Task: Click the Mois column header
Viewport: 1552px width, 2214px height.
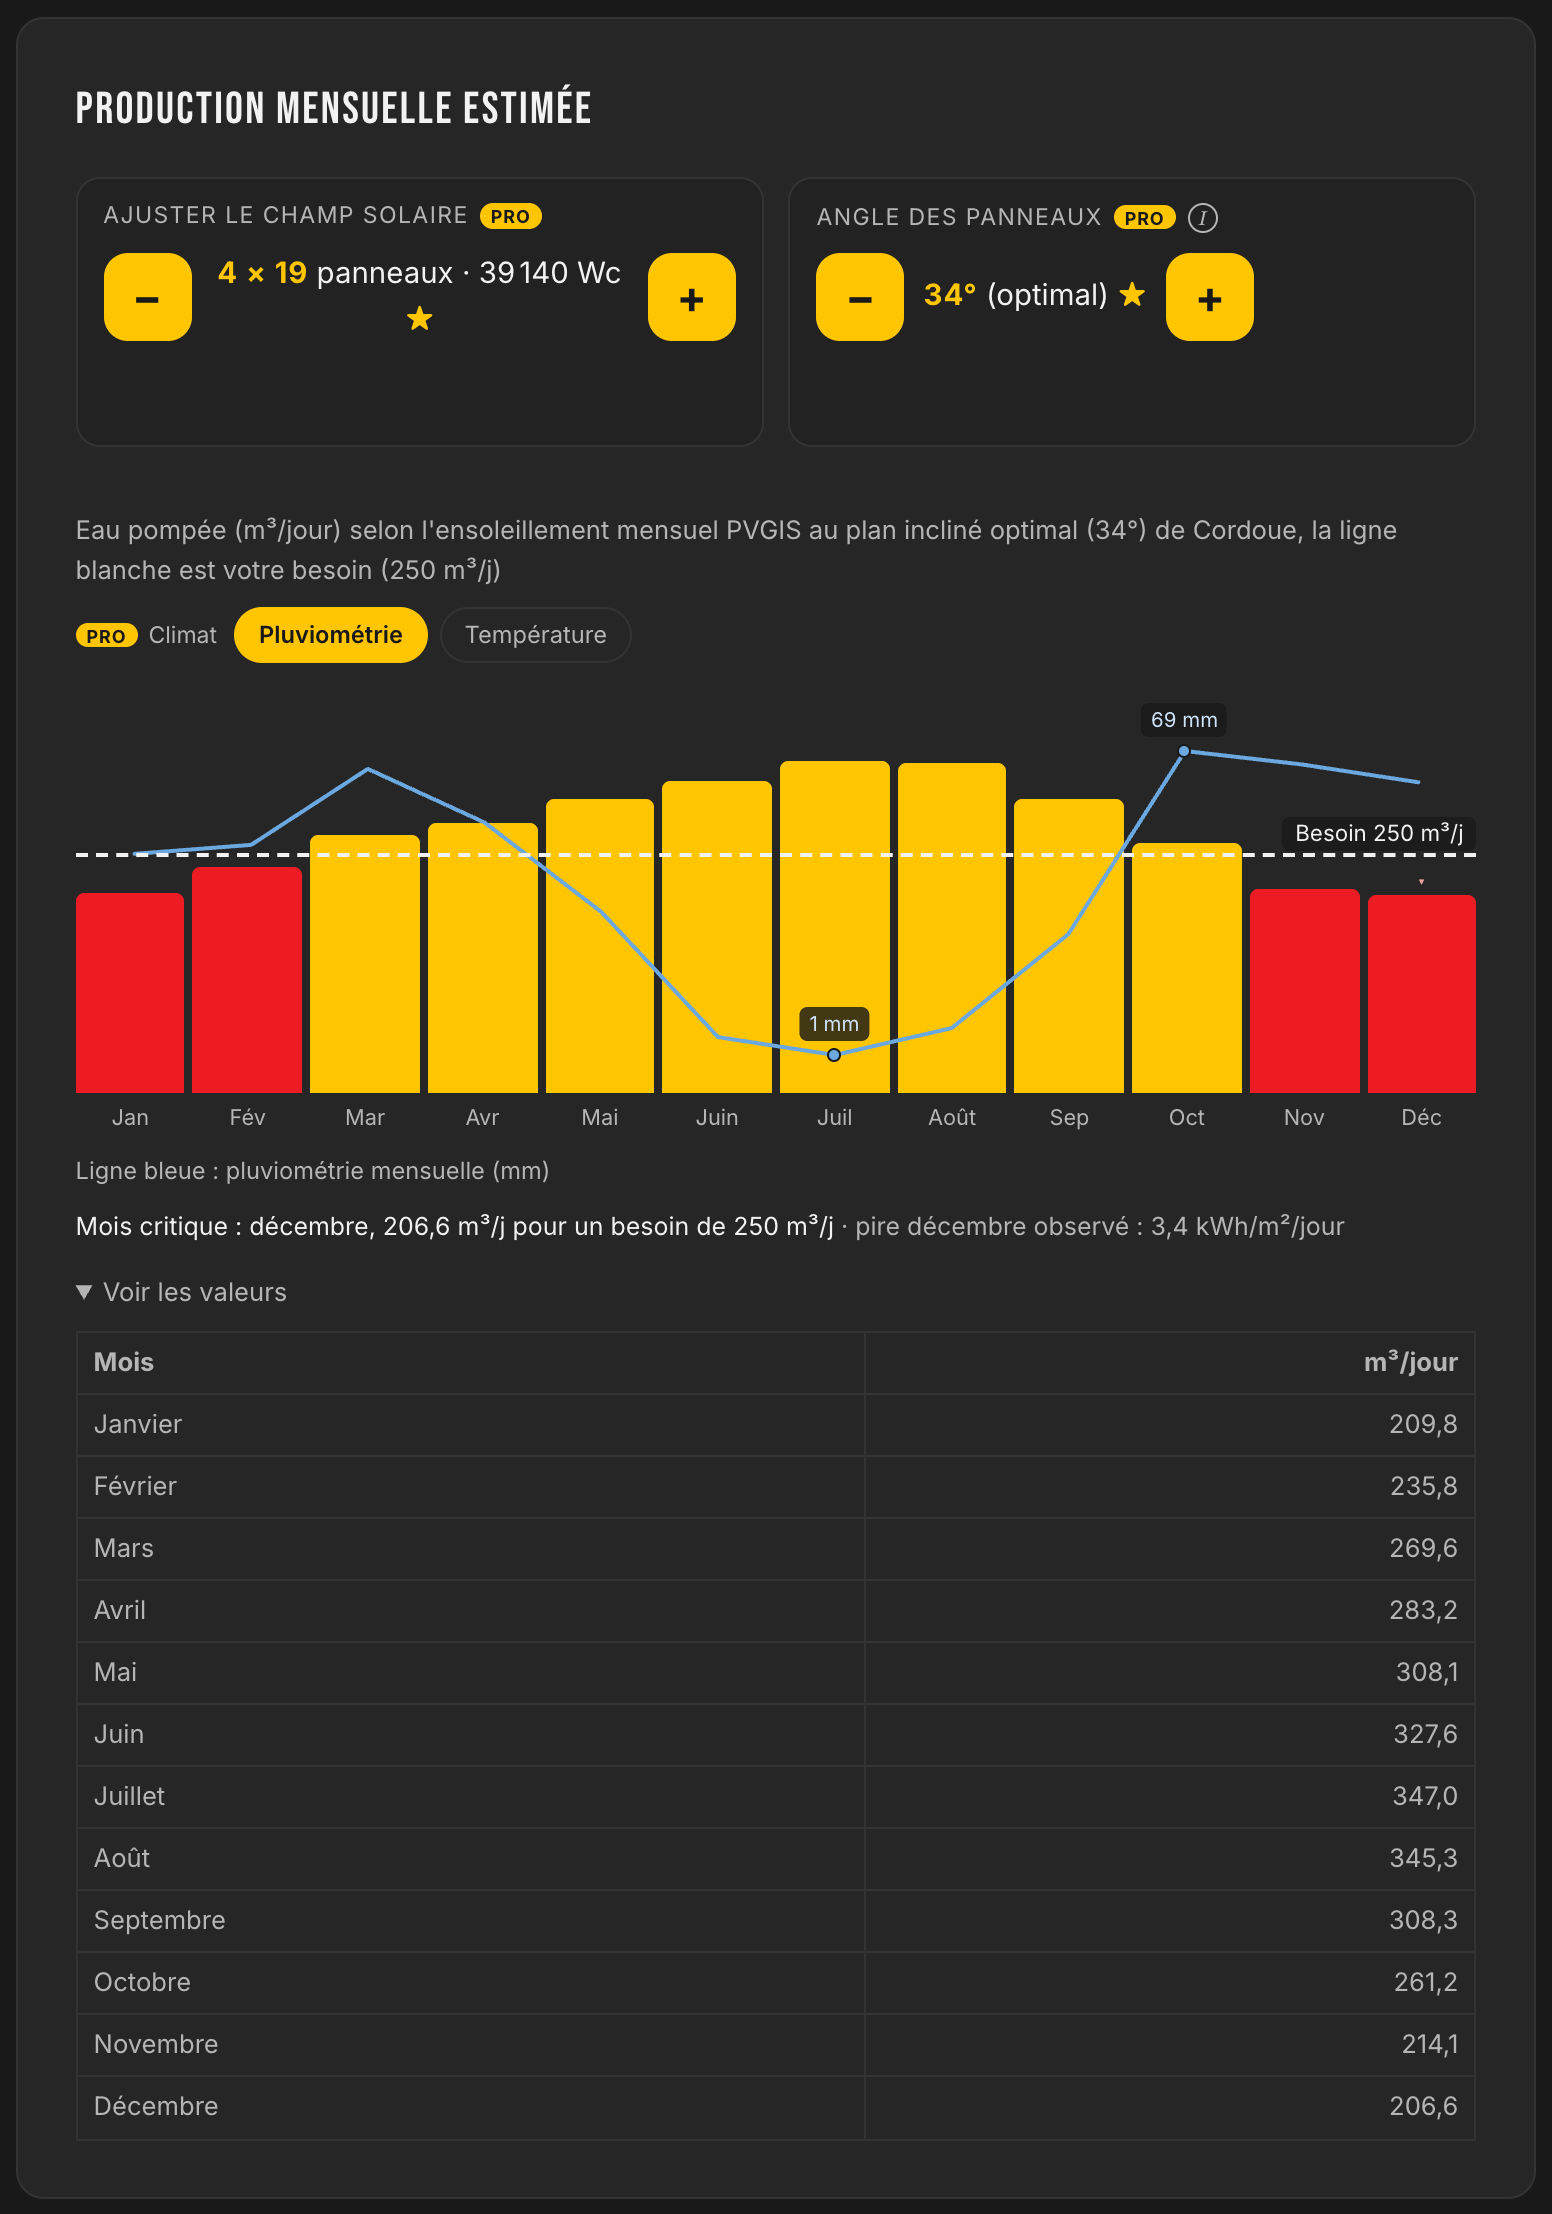Action: point(124,1362)
